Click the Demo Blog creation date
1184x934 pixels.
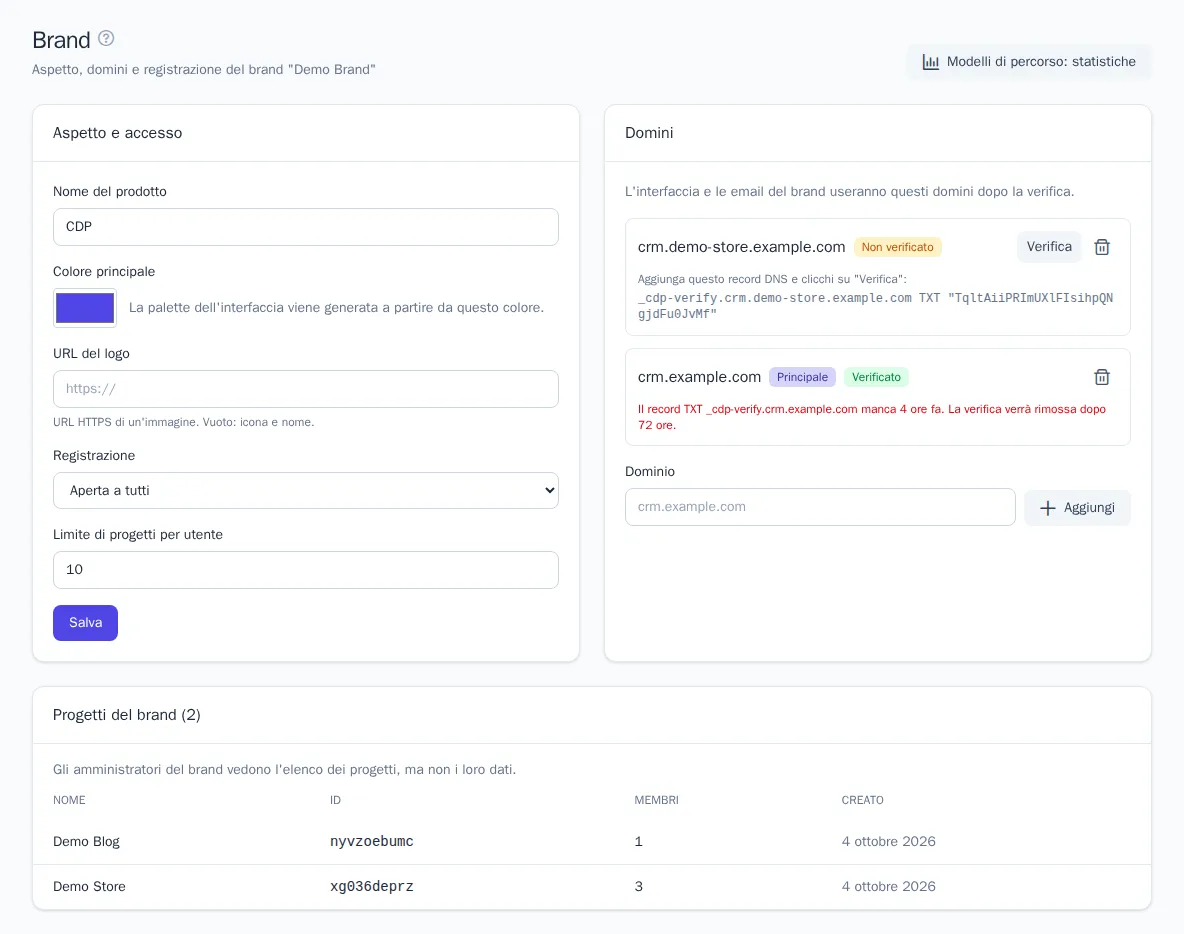click(889, 841)
